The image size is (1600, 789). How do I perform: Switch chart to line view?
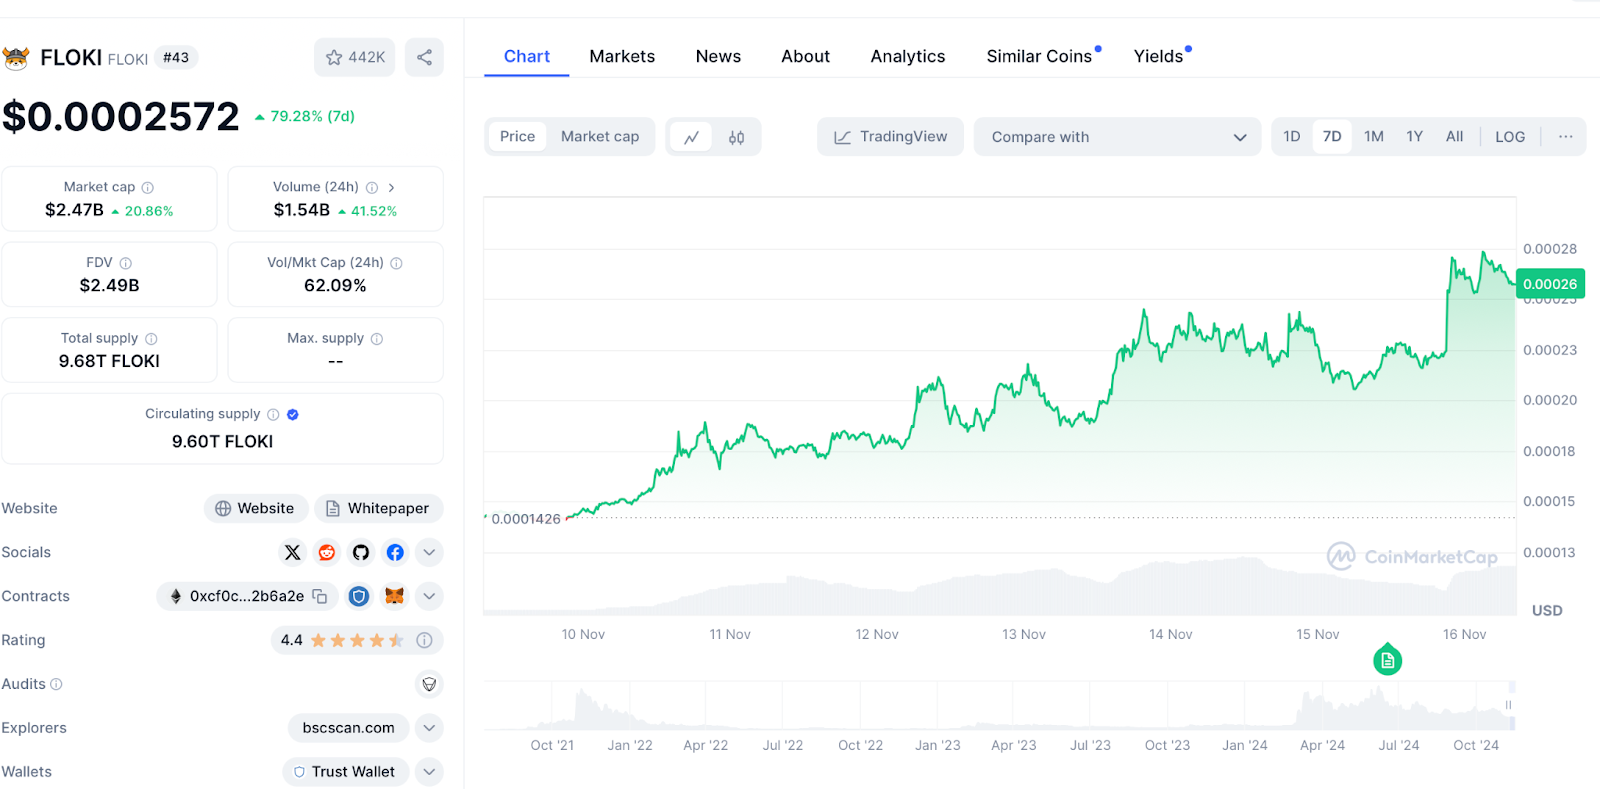pyautogui.click(x=691, y=137)
